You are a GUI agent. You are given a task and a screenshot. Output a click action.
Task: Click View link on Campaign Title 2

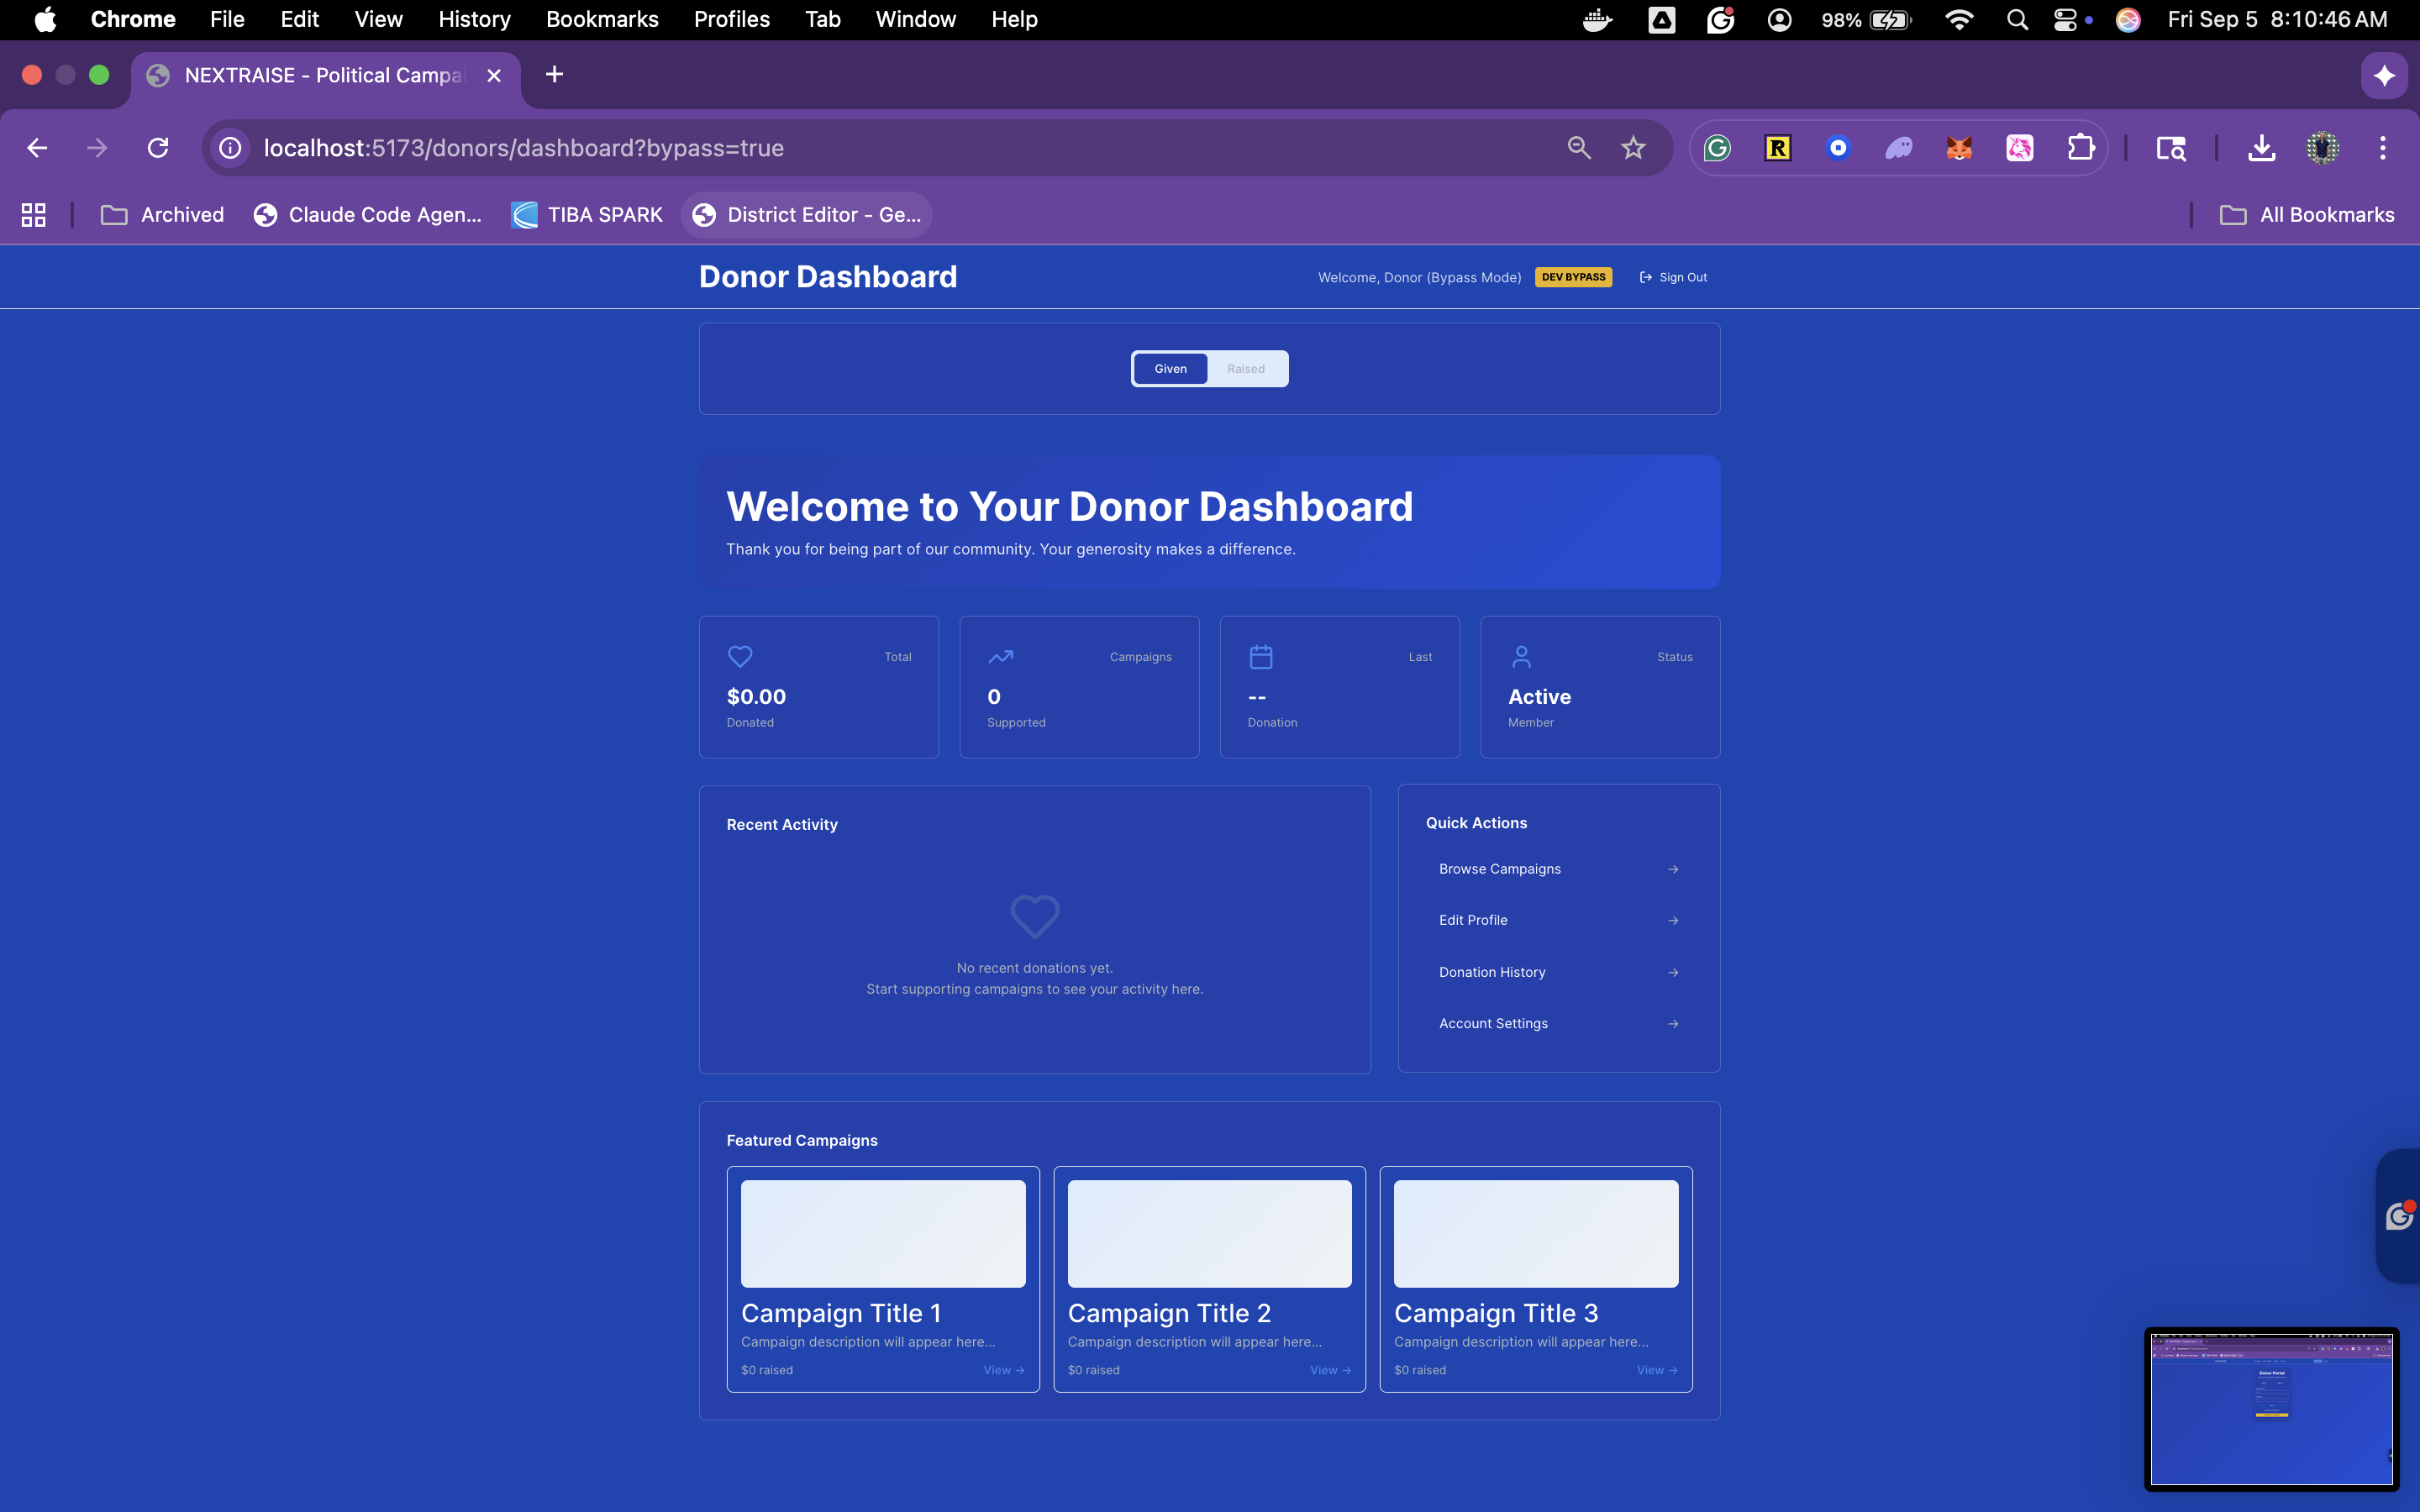(1330, 1370)
